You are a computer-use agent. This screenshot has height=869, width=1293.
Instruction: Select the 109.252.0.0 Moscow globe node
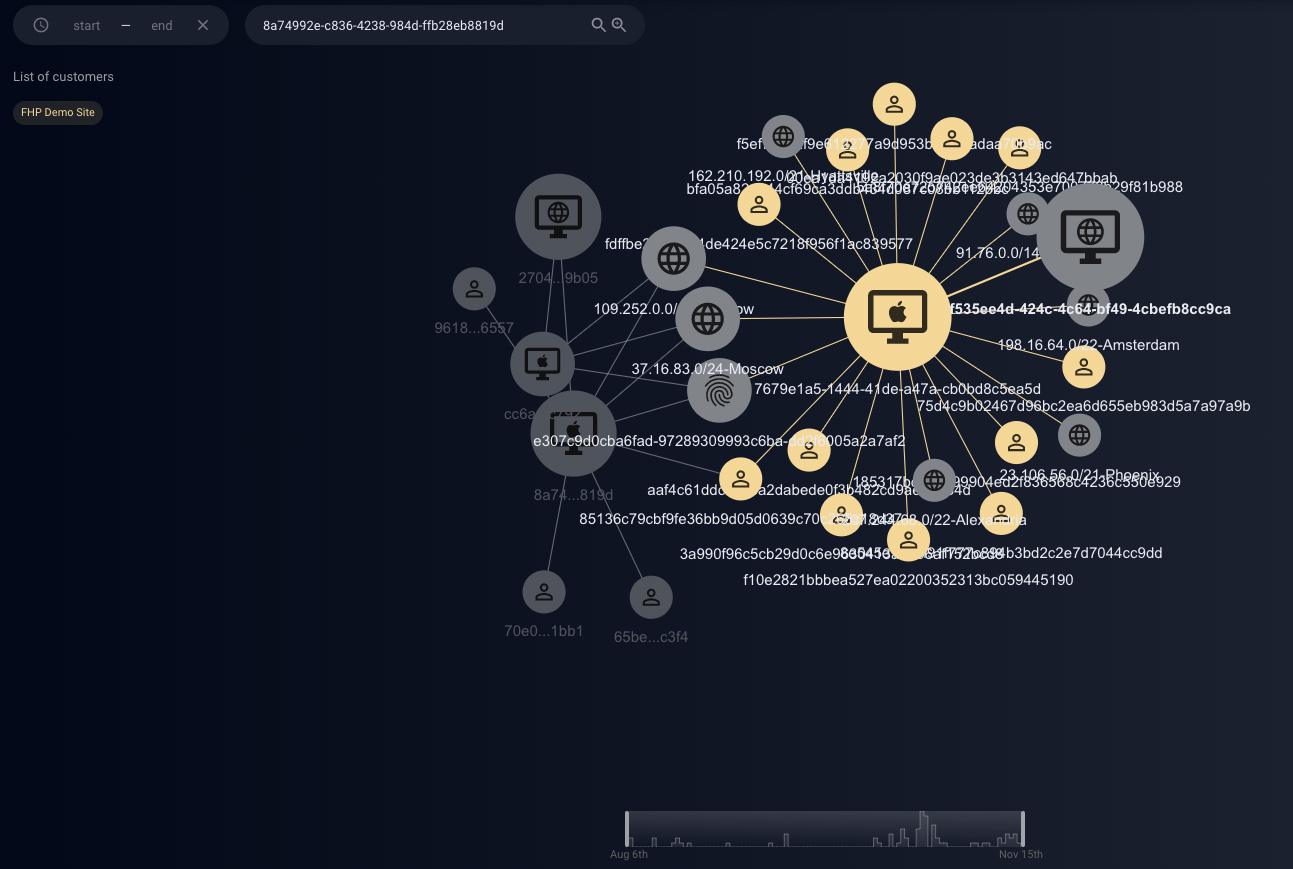(x=707, y=319)
